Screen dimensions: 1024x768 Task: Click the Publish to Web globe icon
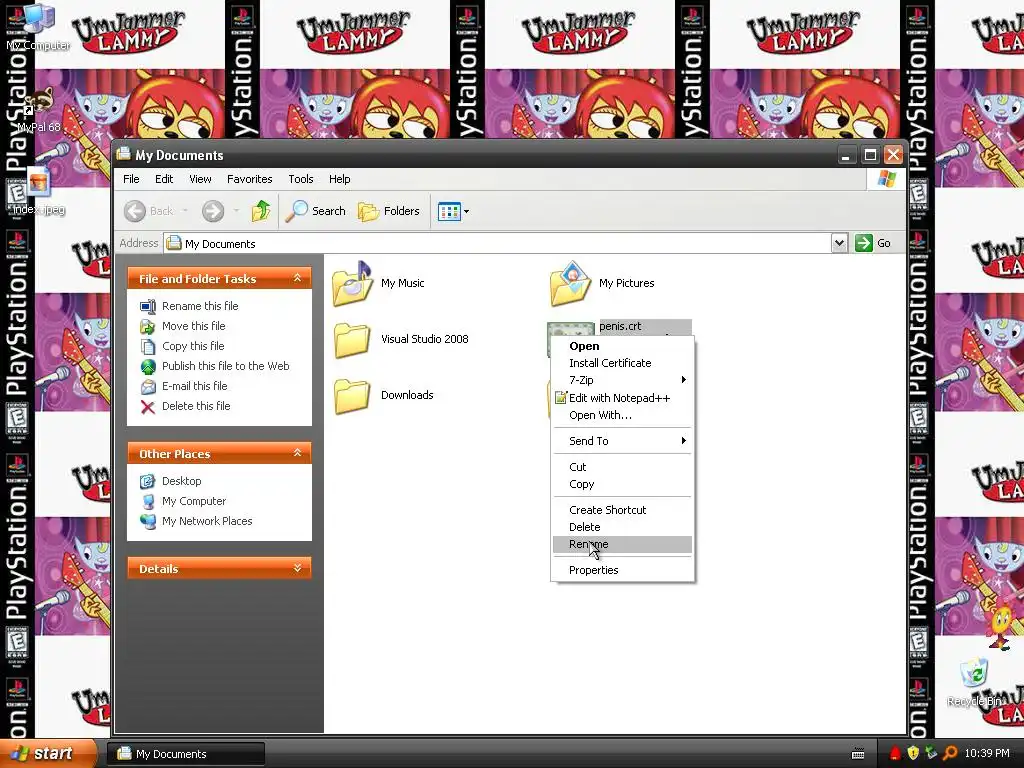tap(148, 366)
